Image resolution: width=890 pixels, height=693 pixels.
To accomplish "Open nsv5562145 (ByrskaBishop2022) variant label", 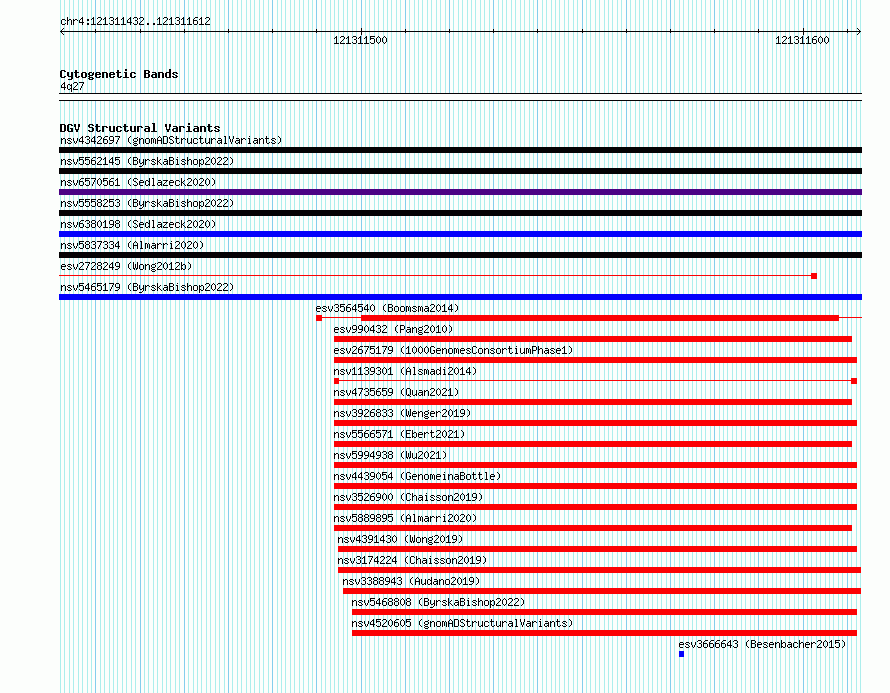I will 147,161.
